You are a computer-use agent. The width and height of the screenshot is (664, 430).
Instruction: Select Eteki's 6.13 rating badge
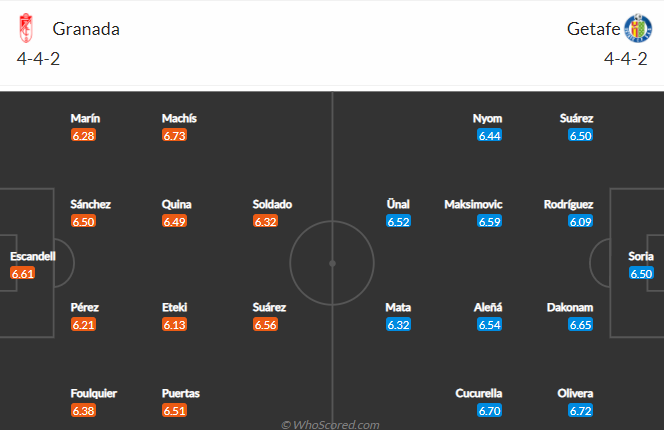[174, 325]
